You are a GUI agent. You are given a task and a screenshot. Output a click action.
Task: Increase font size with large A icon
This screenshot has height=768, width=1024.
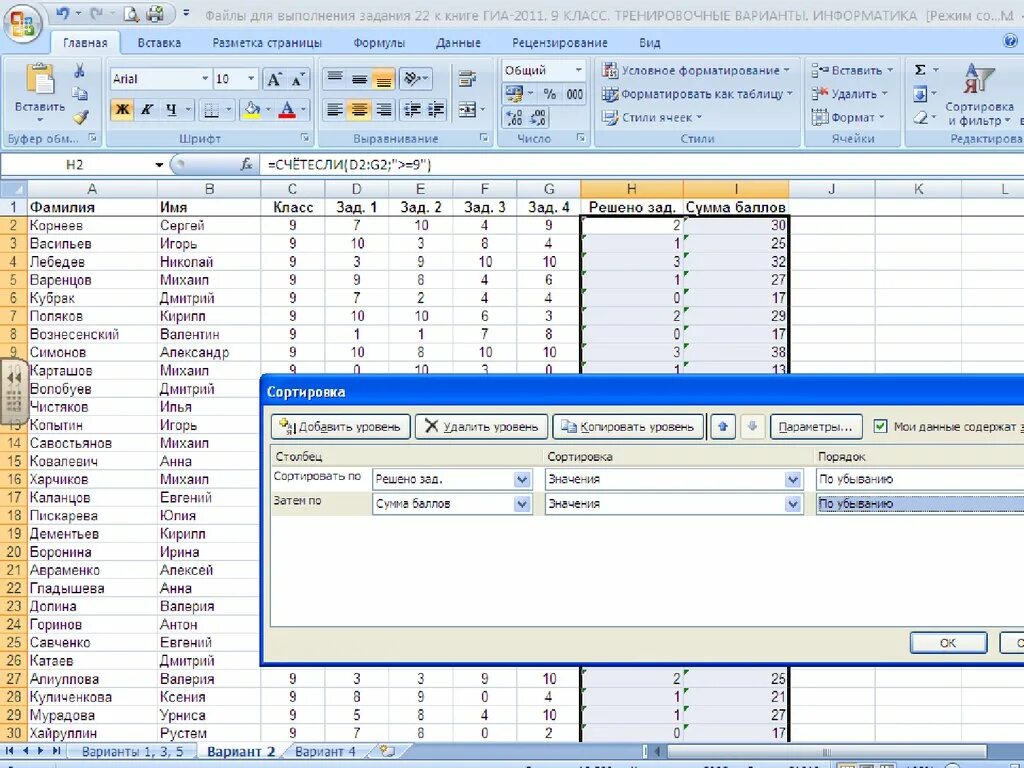(x=274, y=80)
